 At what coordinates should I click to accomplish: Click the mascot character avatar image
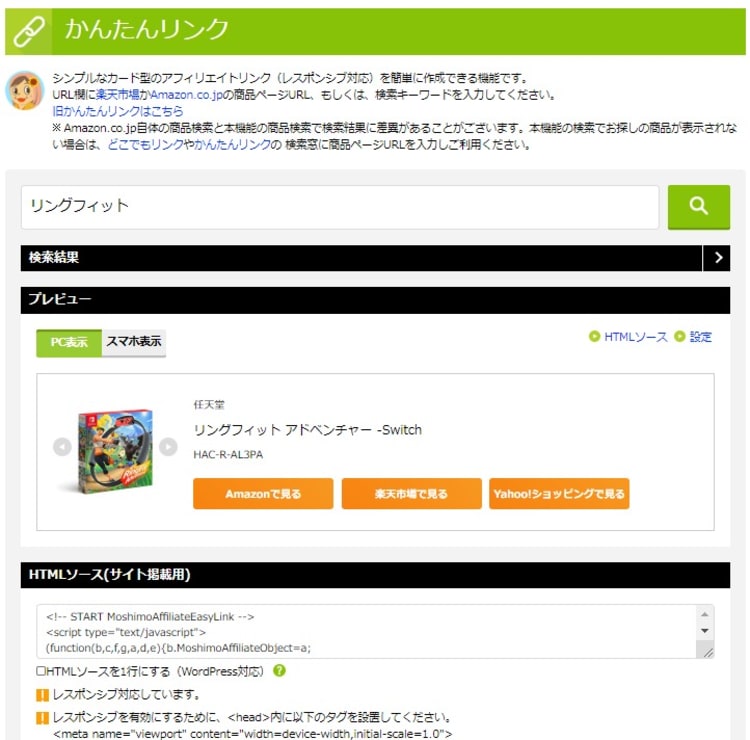[24, 90]
